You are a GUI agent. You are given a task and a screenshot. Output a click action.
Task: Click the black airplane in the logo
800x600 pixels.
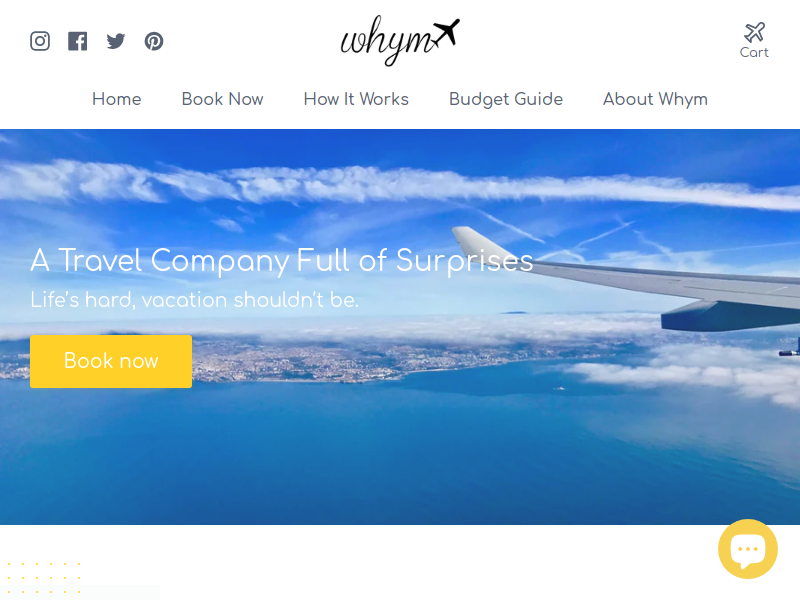click(446, 32)
